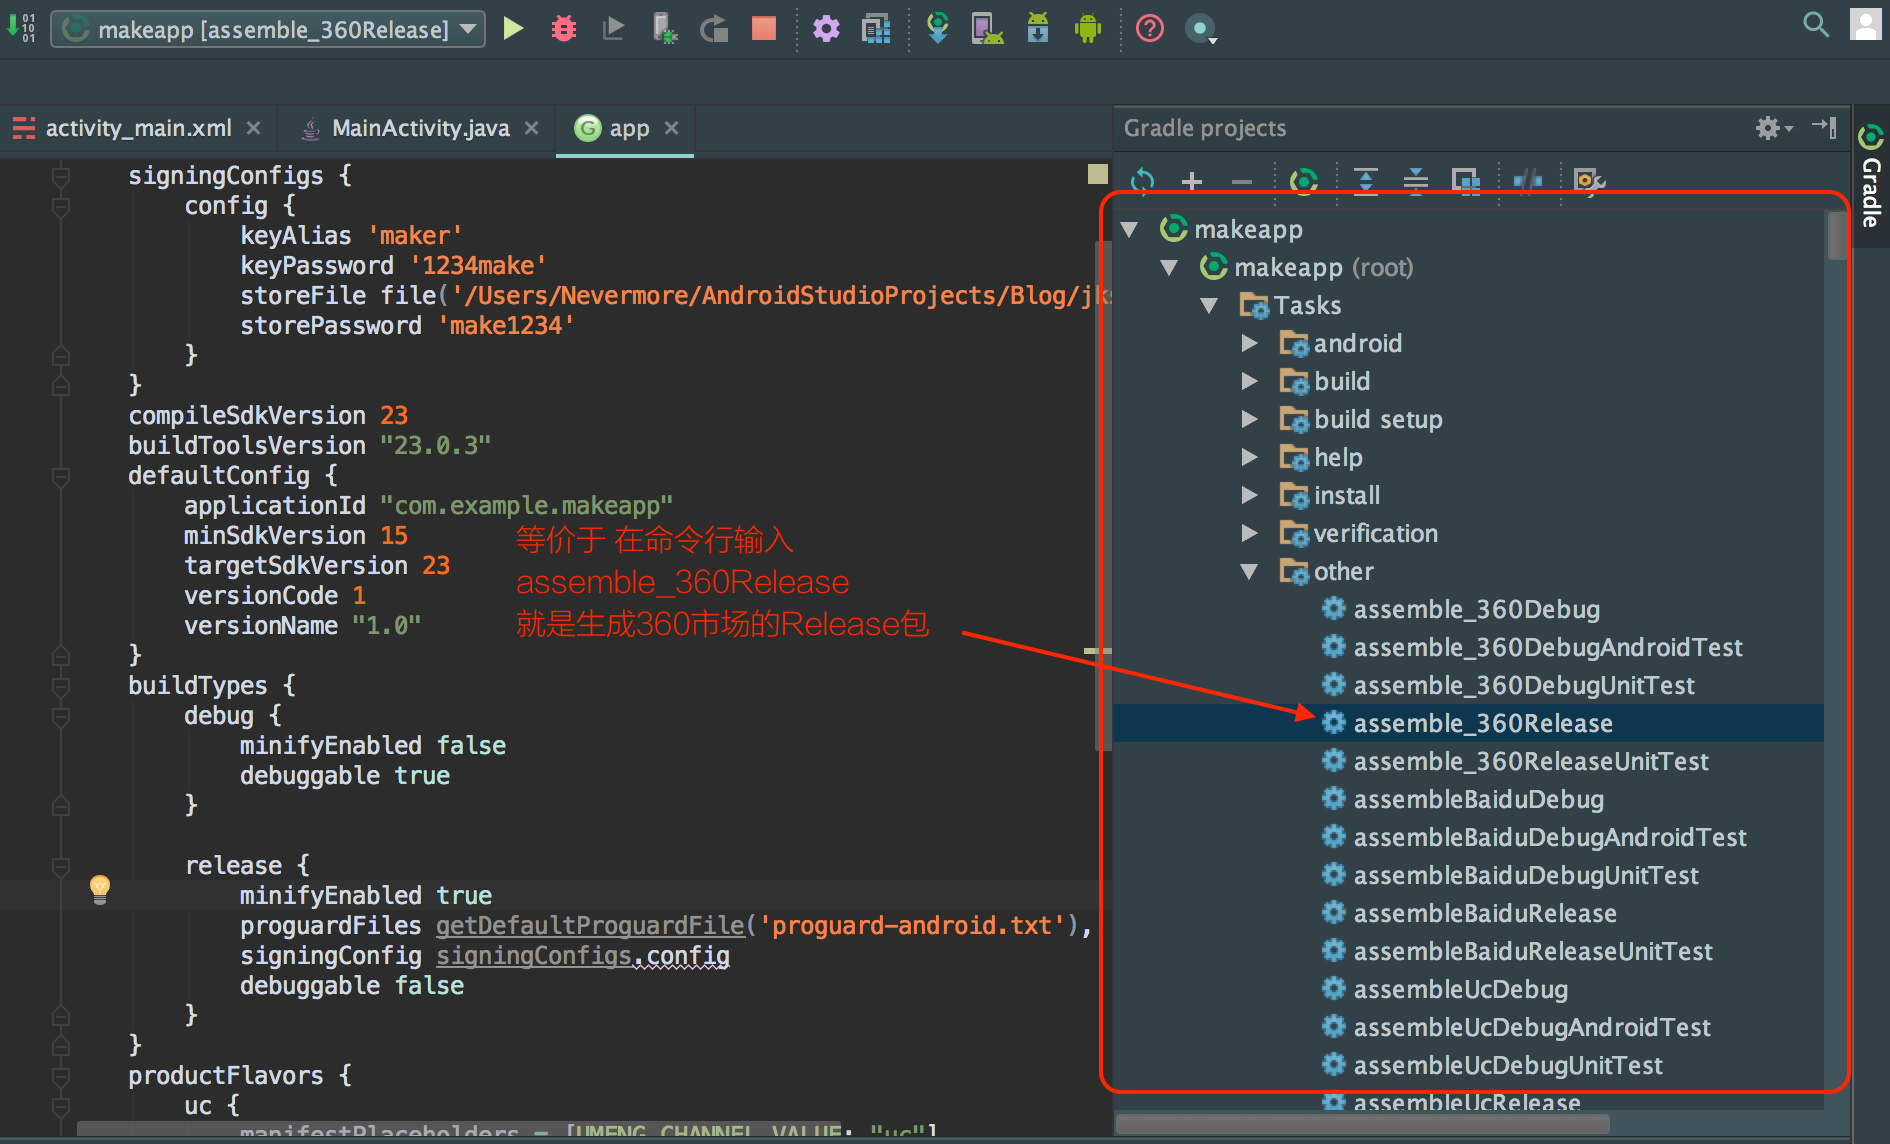1890x1144 pixels.
Task: Refresh all Gradle projects
Action: click(1142, 181)
